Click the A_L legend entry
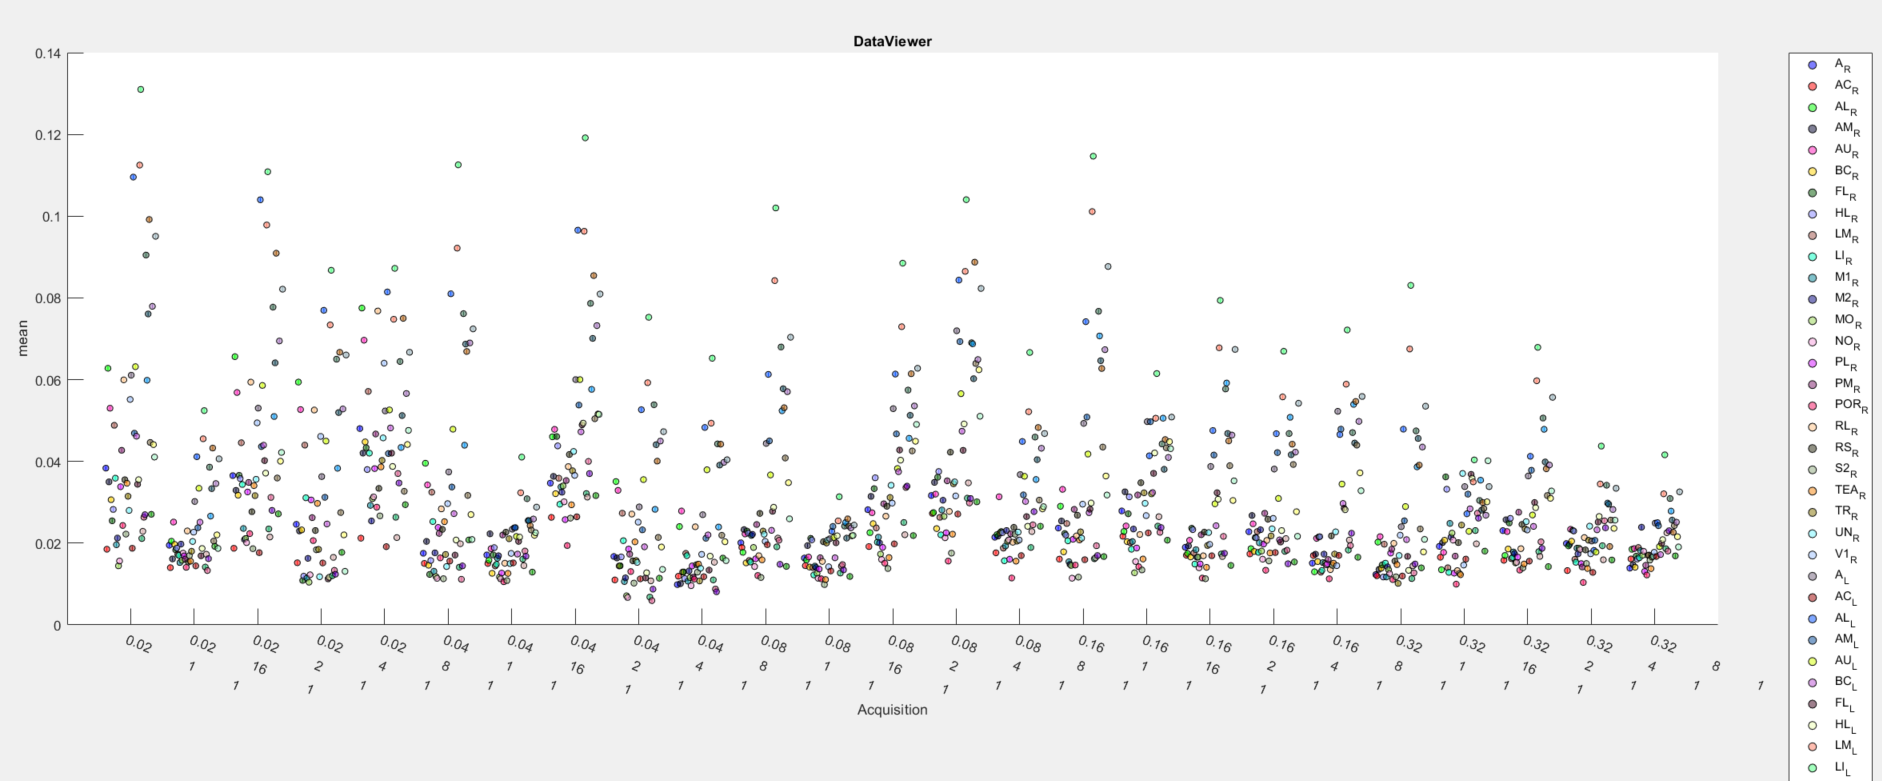This screenshot has width=1882, height=781. tap(1830, 576)
